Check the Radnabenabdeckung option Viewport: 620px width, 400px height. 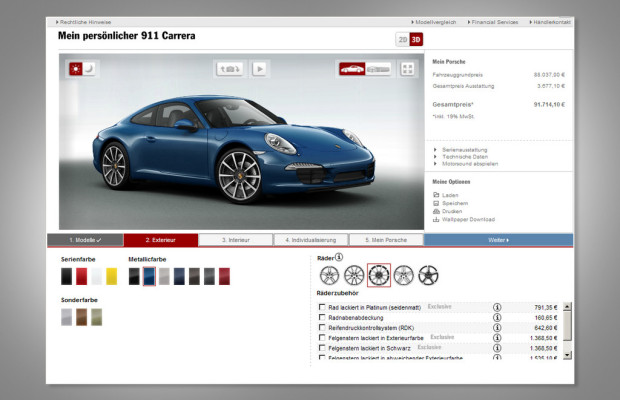(322, 317)
